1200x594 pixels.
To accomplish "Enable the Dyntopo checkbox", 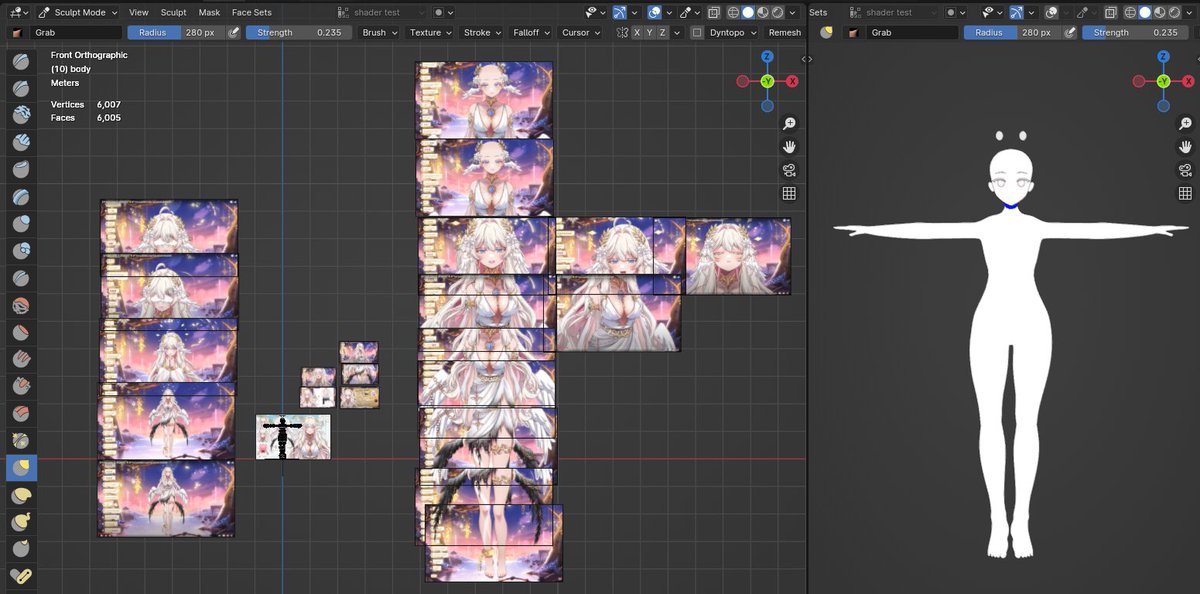I will (x=697, y=33).
